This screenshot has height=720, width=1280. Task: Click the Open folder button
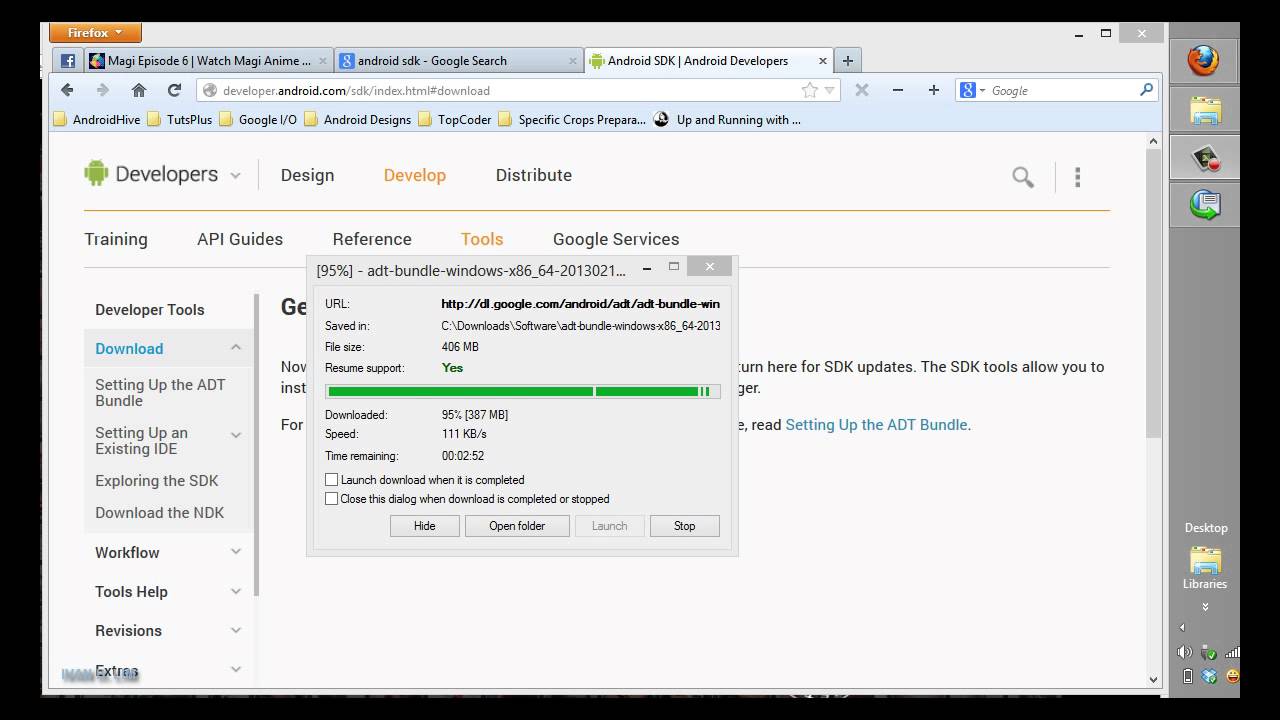pos(517,526)
